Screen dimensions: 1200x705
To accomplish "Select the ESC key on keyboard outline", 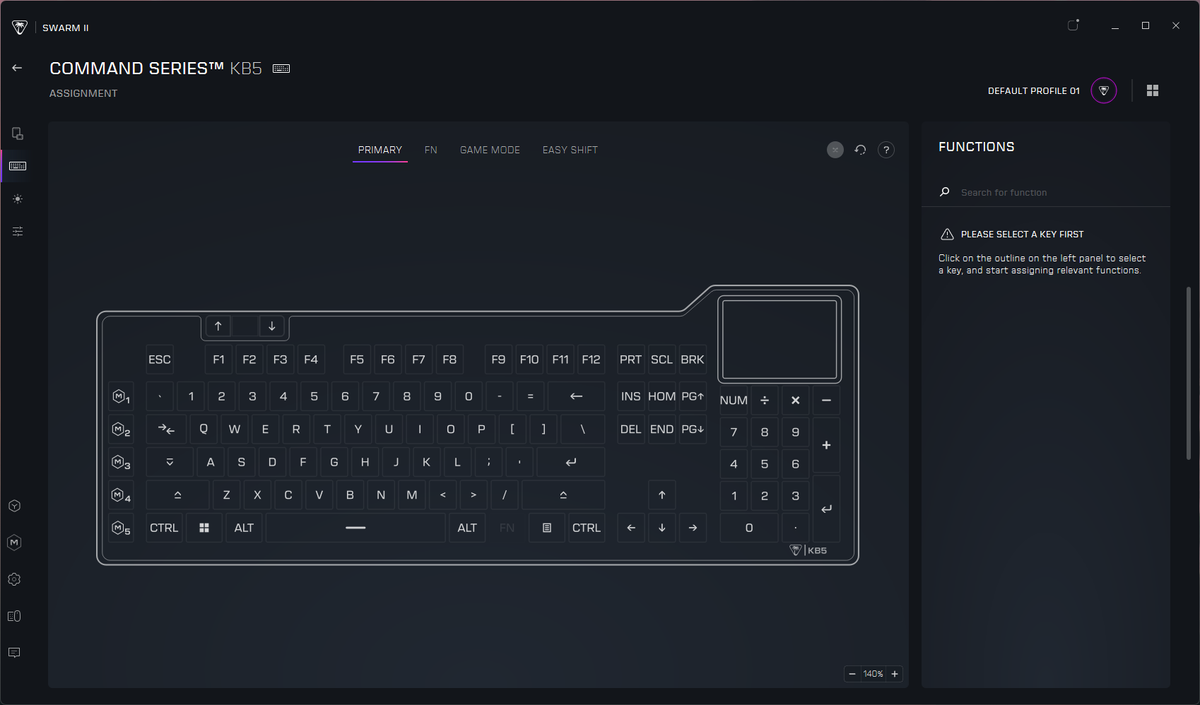I will pyautogui.click(x=160, y=360).
